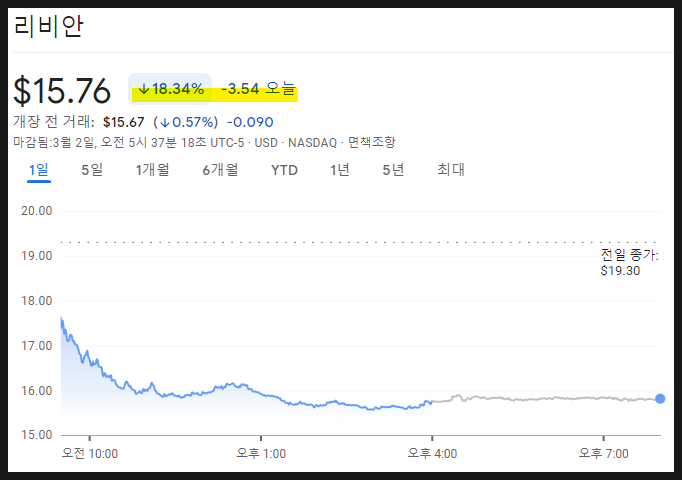Click the 20.00 y-axis label
Image resolution: width=682 pixels, height=480 pixels.
click(x=37, y=211)
